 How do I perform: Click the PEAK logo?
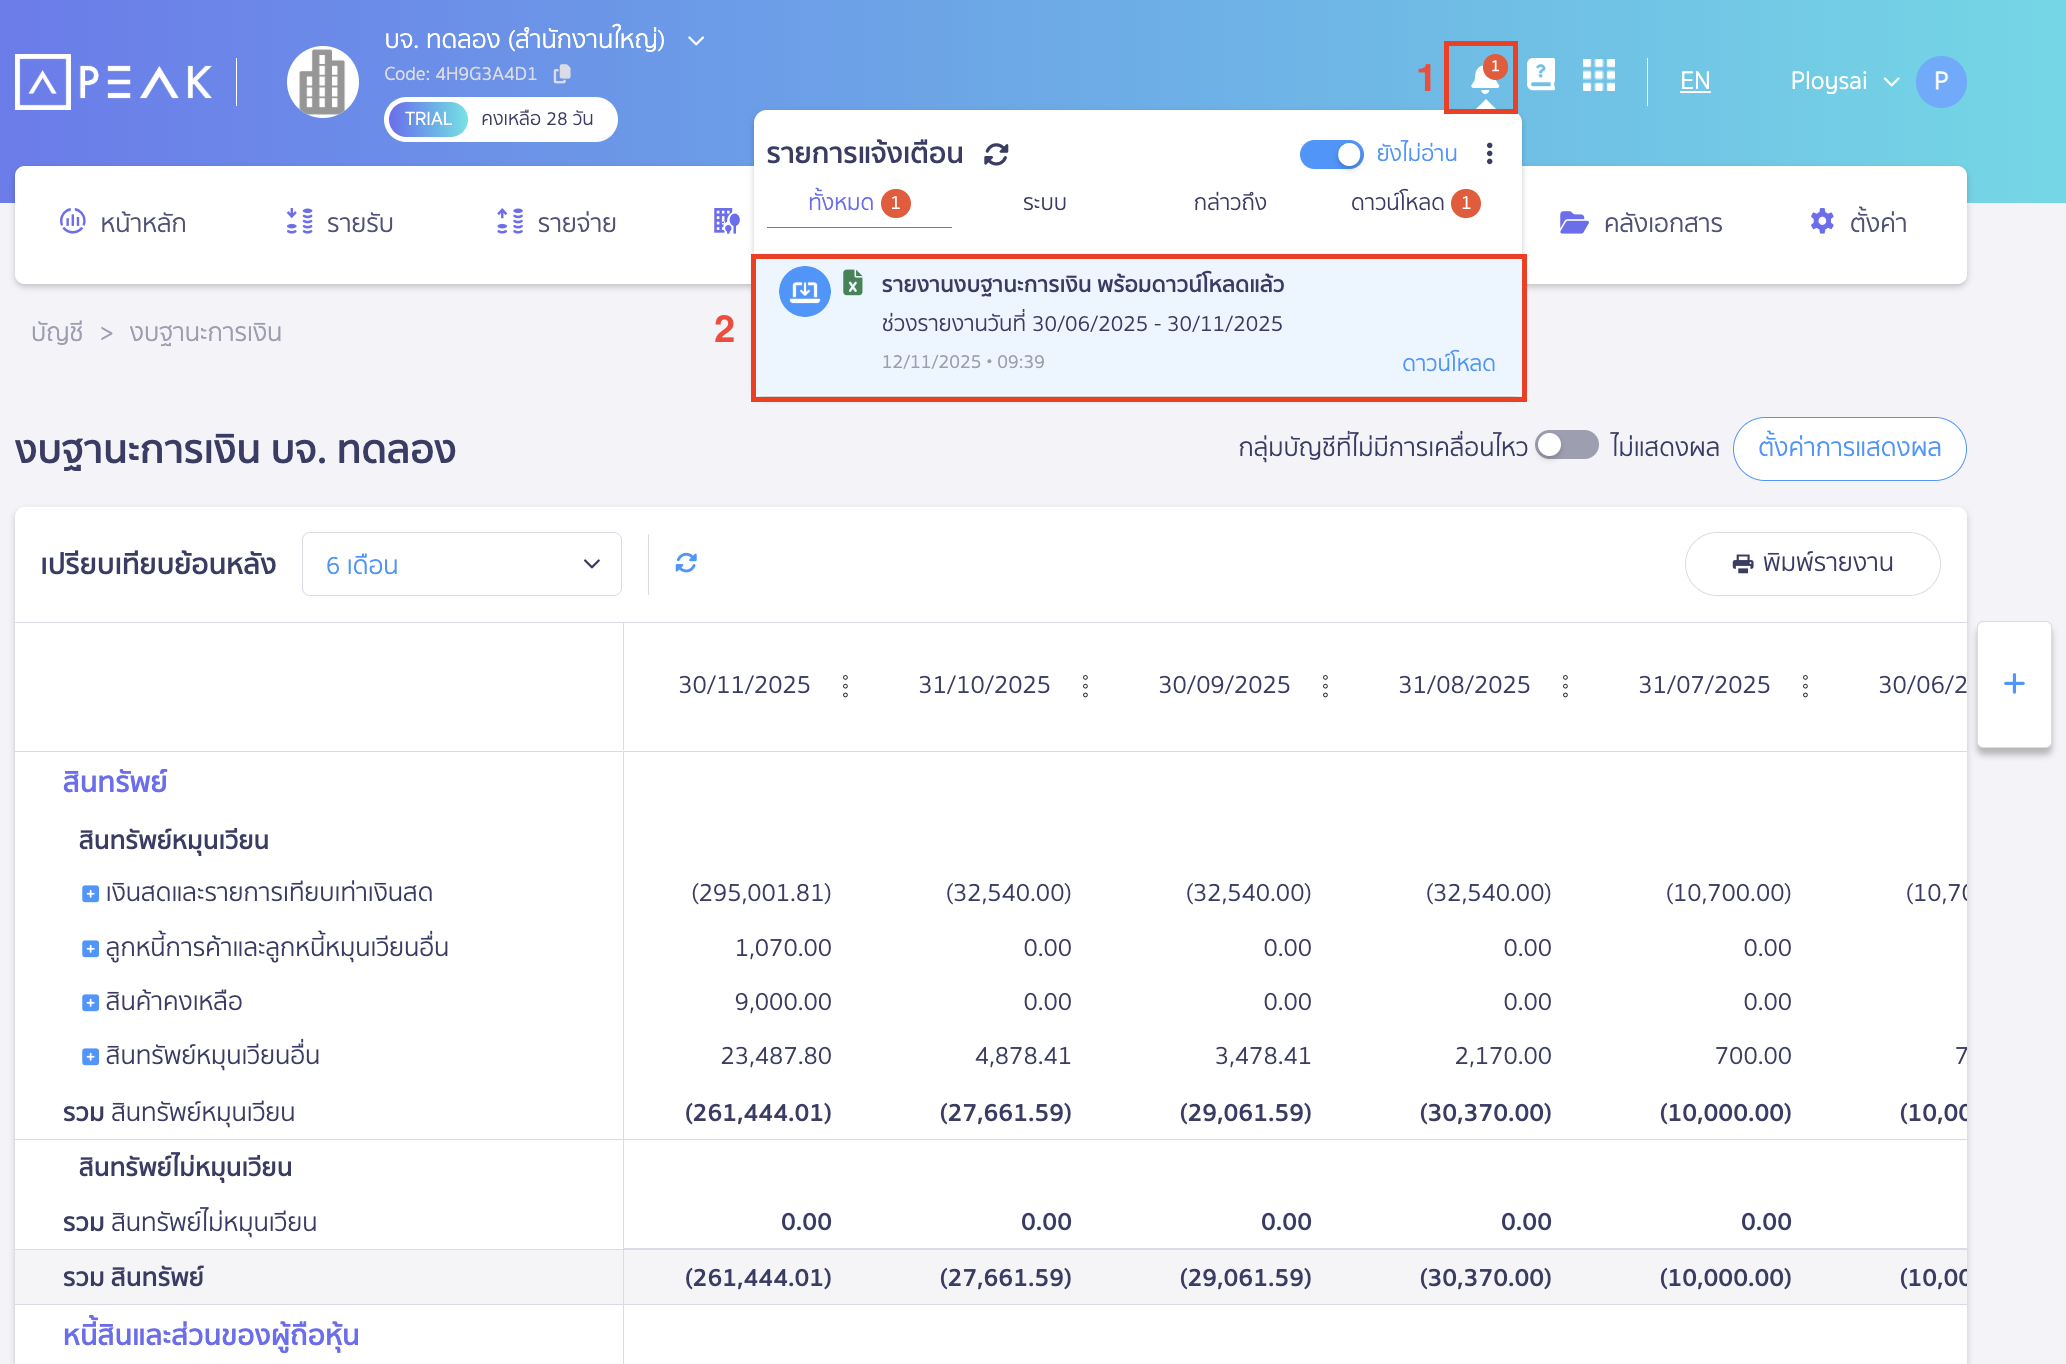[113, 80]
